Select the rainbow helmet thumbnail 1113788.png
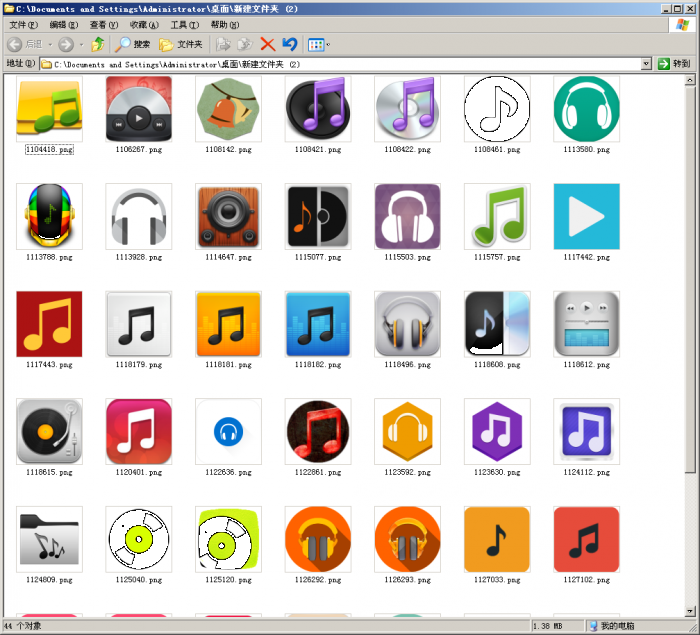The height and width of the screenshot is (635, 700). point(49,216)
